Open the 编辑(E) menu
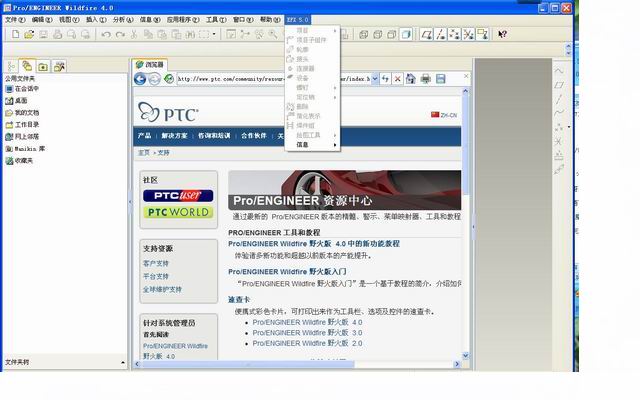 click(42, 20)
